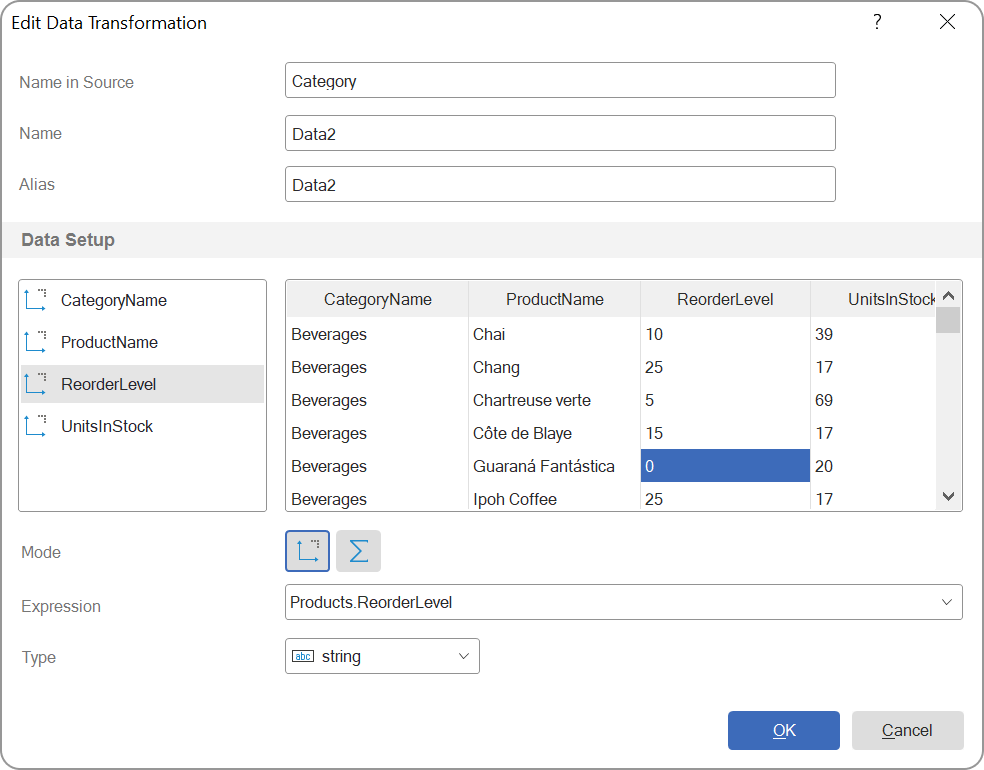
Task: Dismiss the dialog using Cancel
Action: [x=907, y=730]
